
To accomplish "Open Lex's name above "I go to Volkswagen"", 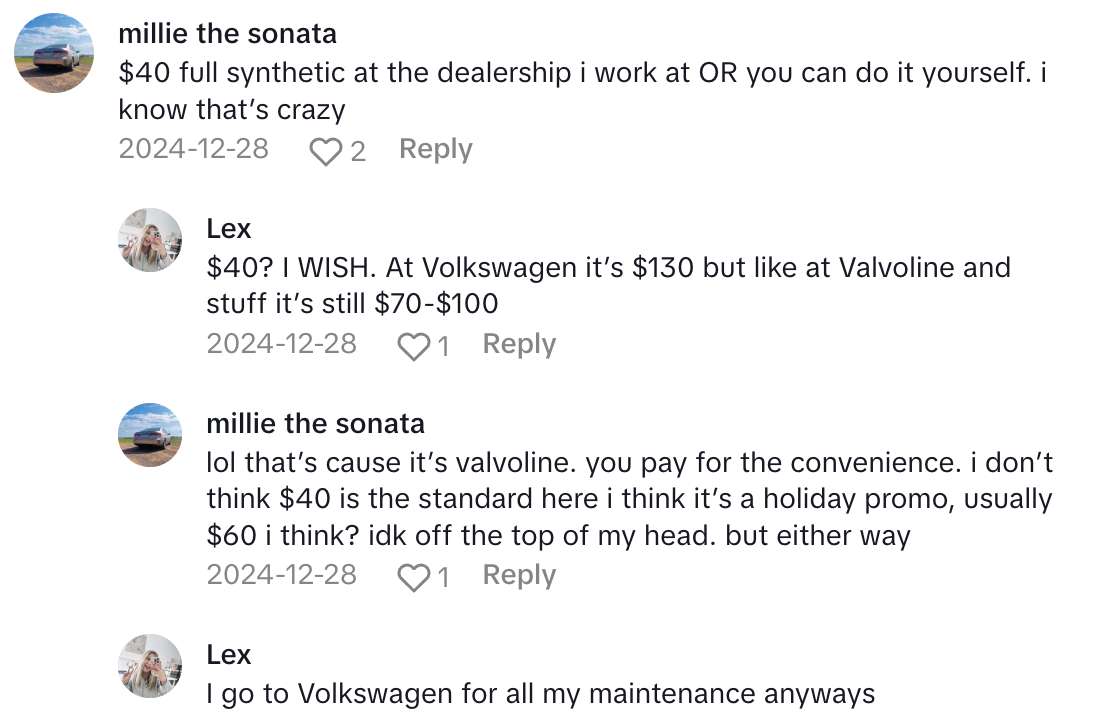I will (x=228, y=654).
